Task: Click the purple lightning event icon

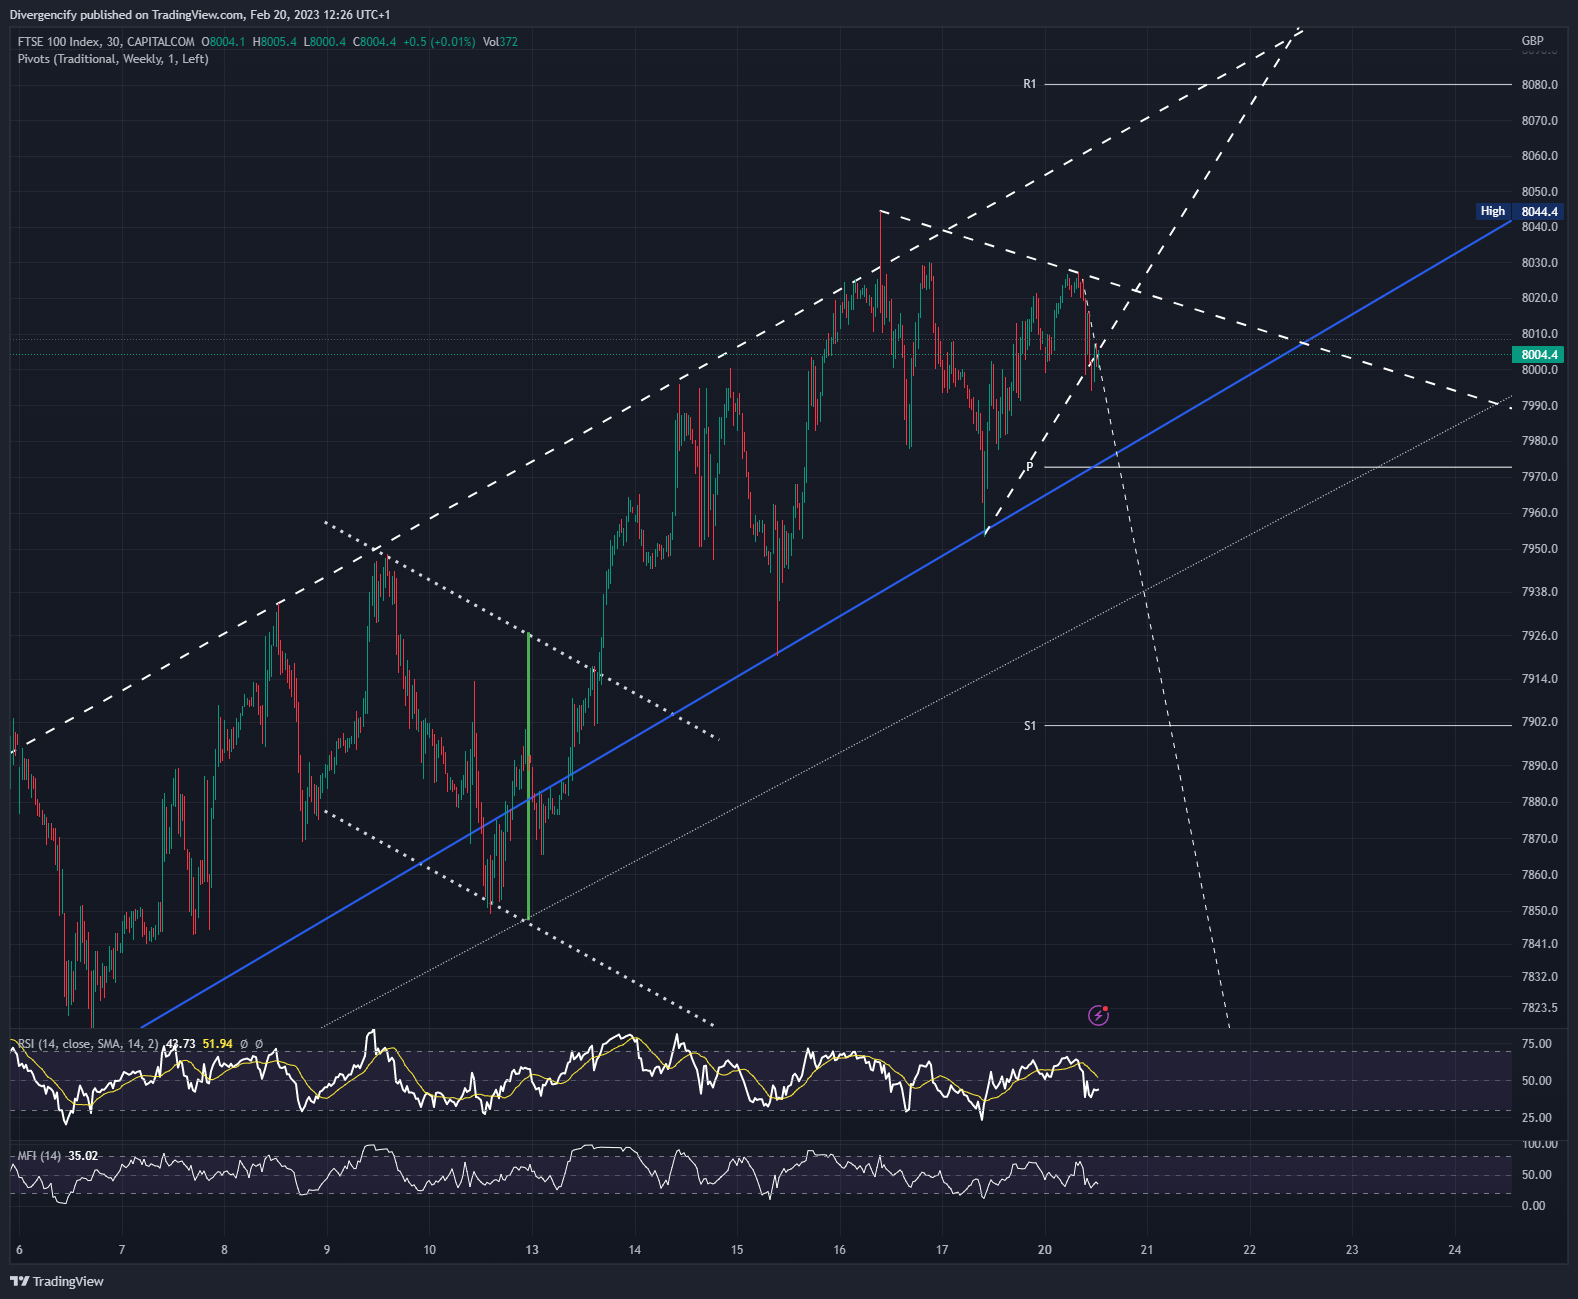Action: coord(1098,1016)
